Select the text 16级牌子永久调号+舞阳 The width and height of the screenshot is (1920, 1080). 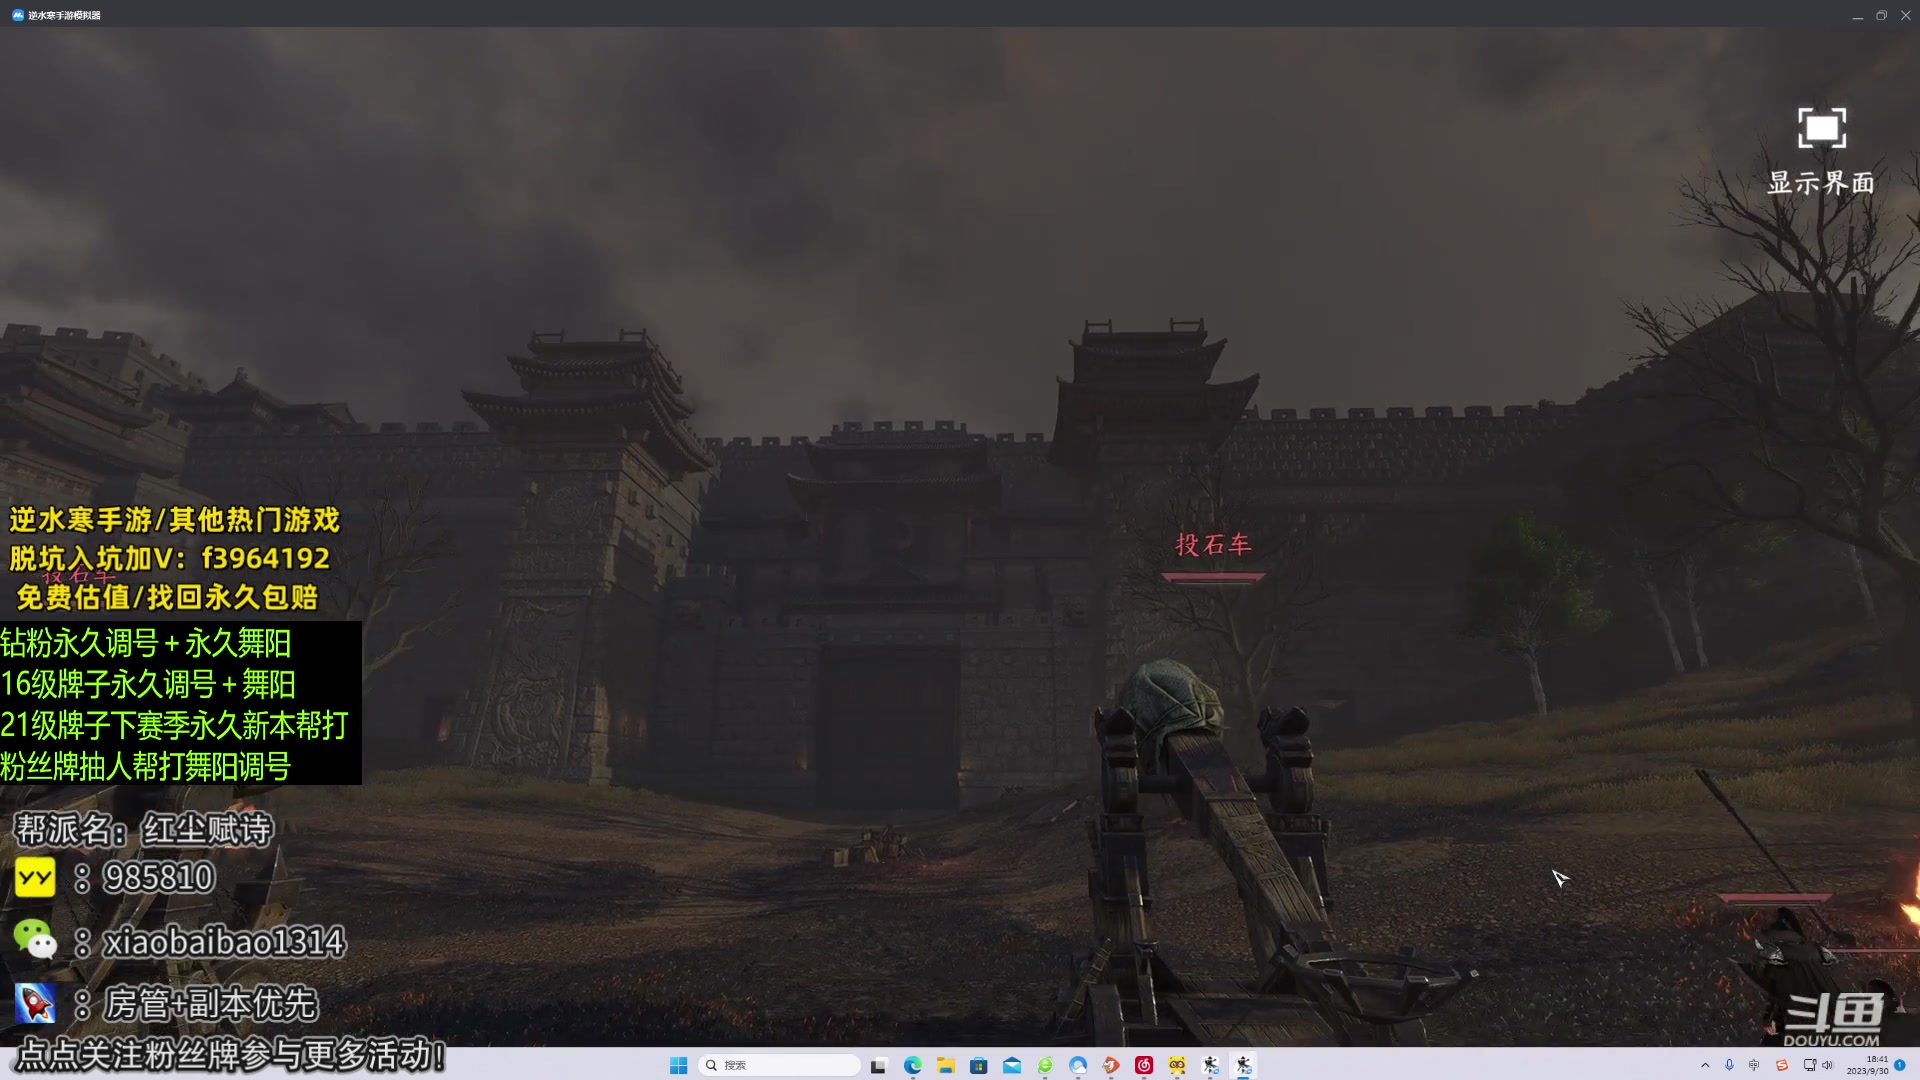148,684
